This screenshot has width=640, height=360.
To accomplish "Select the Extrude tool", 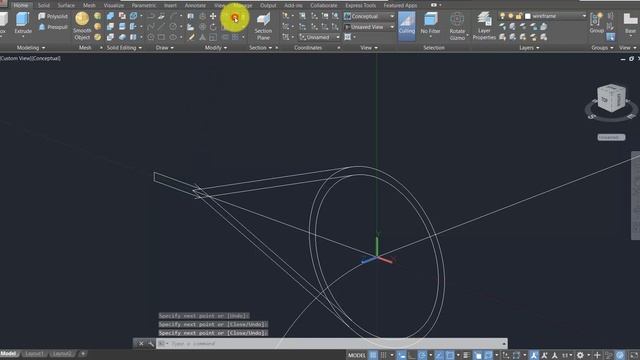I will point(22,23).
